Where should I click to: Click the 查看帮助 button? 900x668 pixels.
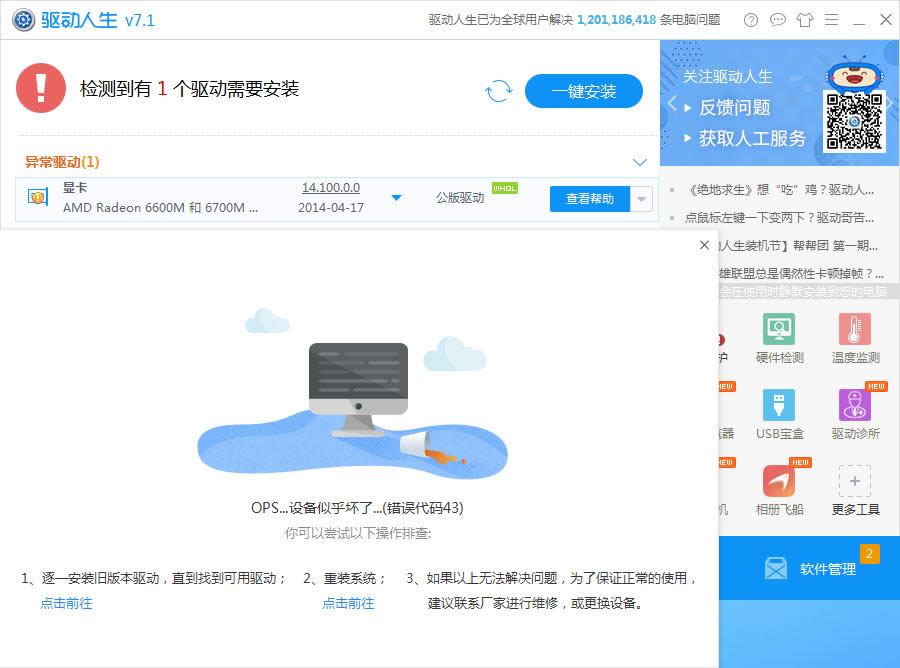[x=589, y=199]
